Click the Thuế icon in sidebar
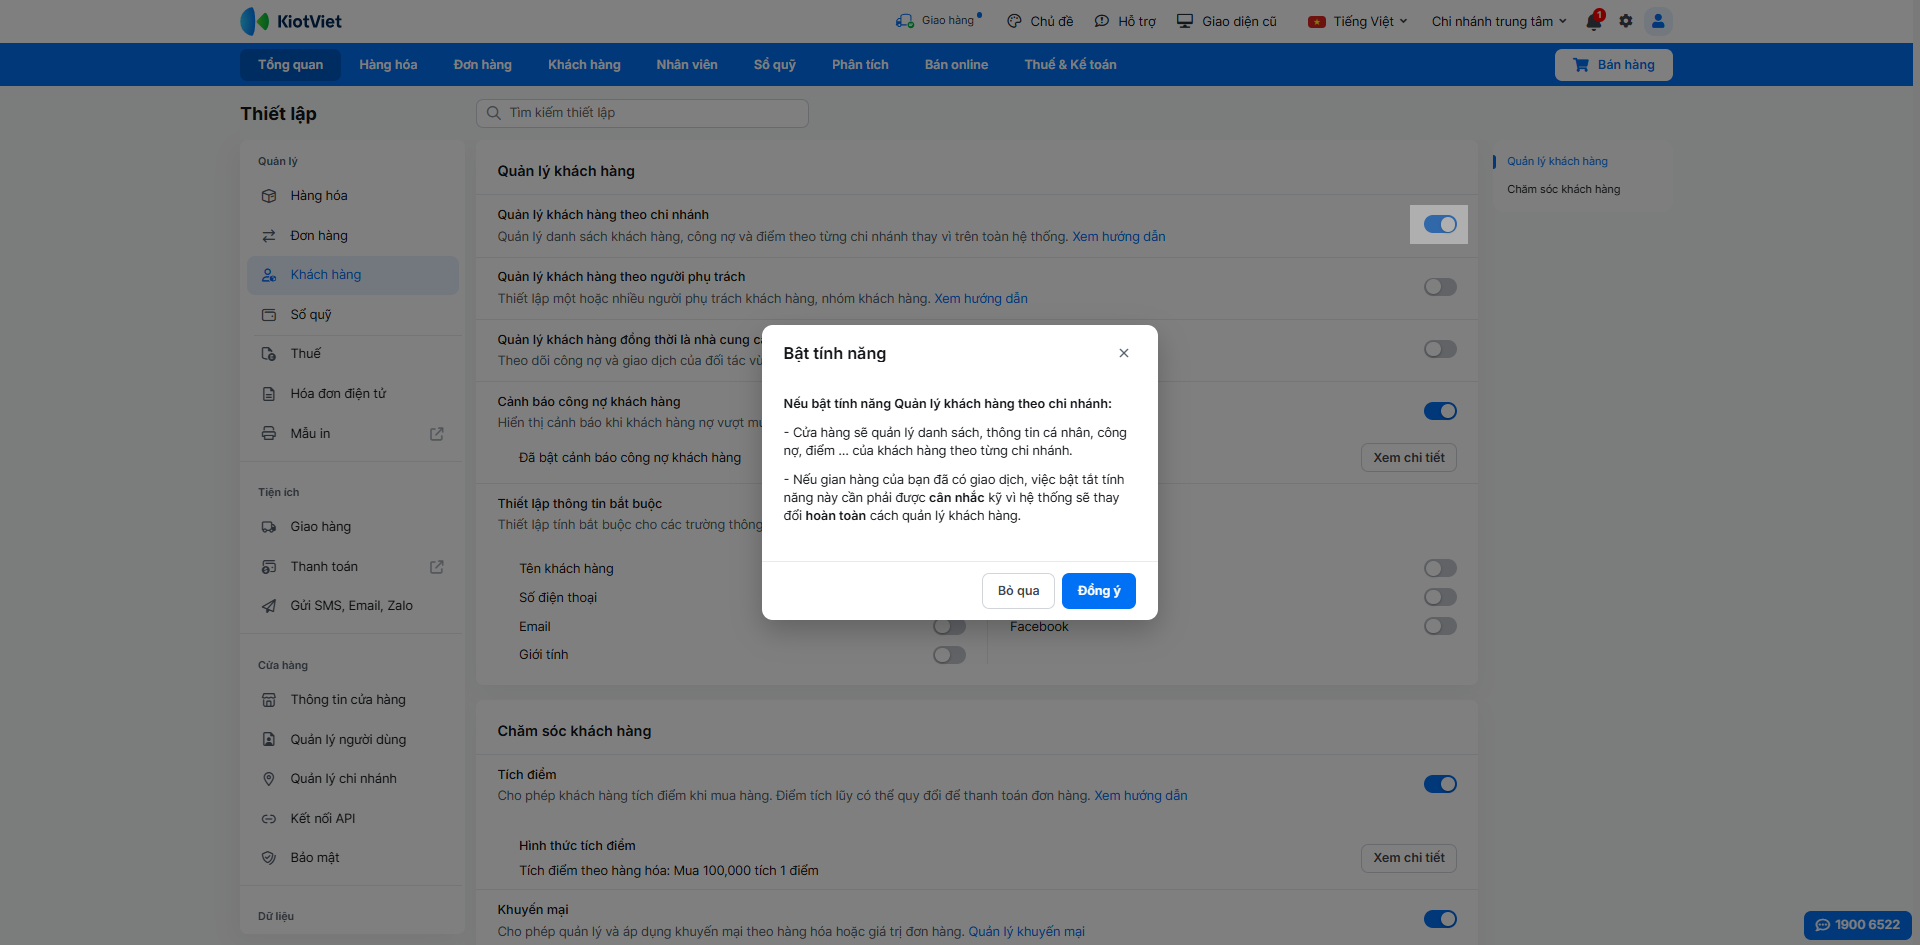 [x=269, y=354]
